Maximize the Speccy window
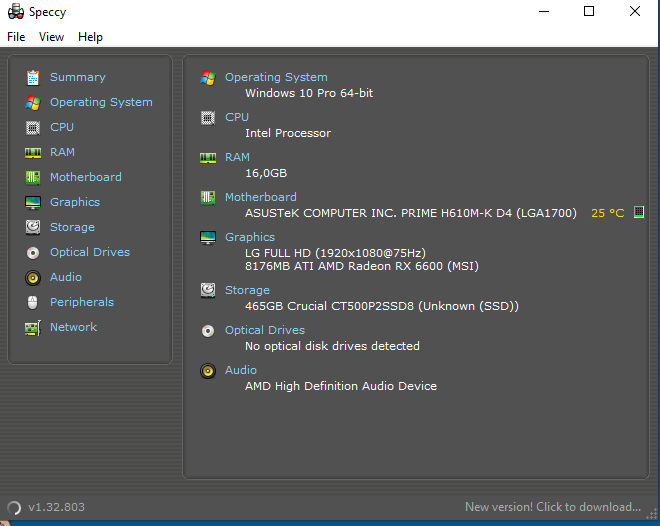Image resolution: width=660 pixels, height=526 pixels. (589, 11)
